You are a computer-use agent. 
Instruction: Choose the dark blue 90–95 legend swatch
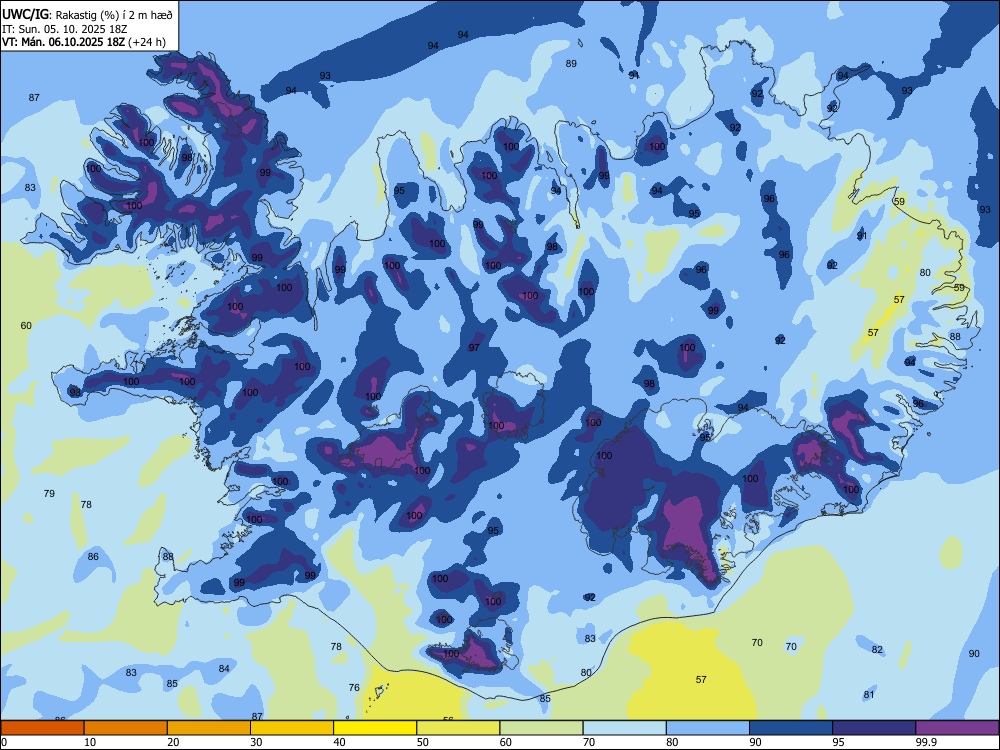791,728
